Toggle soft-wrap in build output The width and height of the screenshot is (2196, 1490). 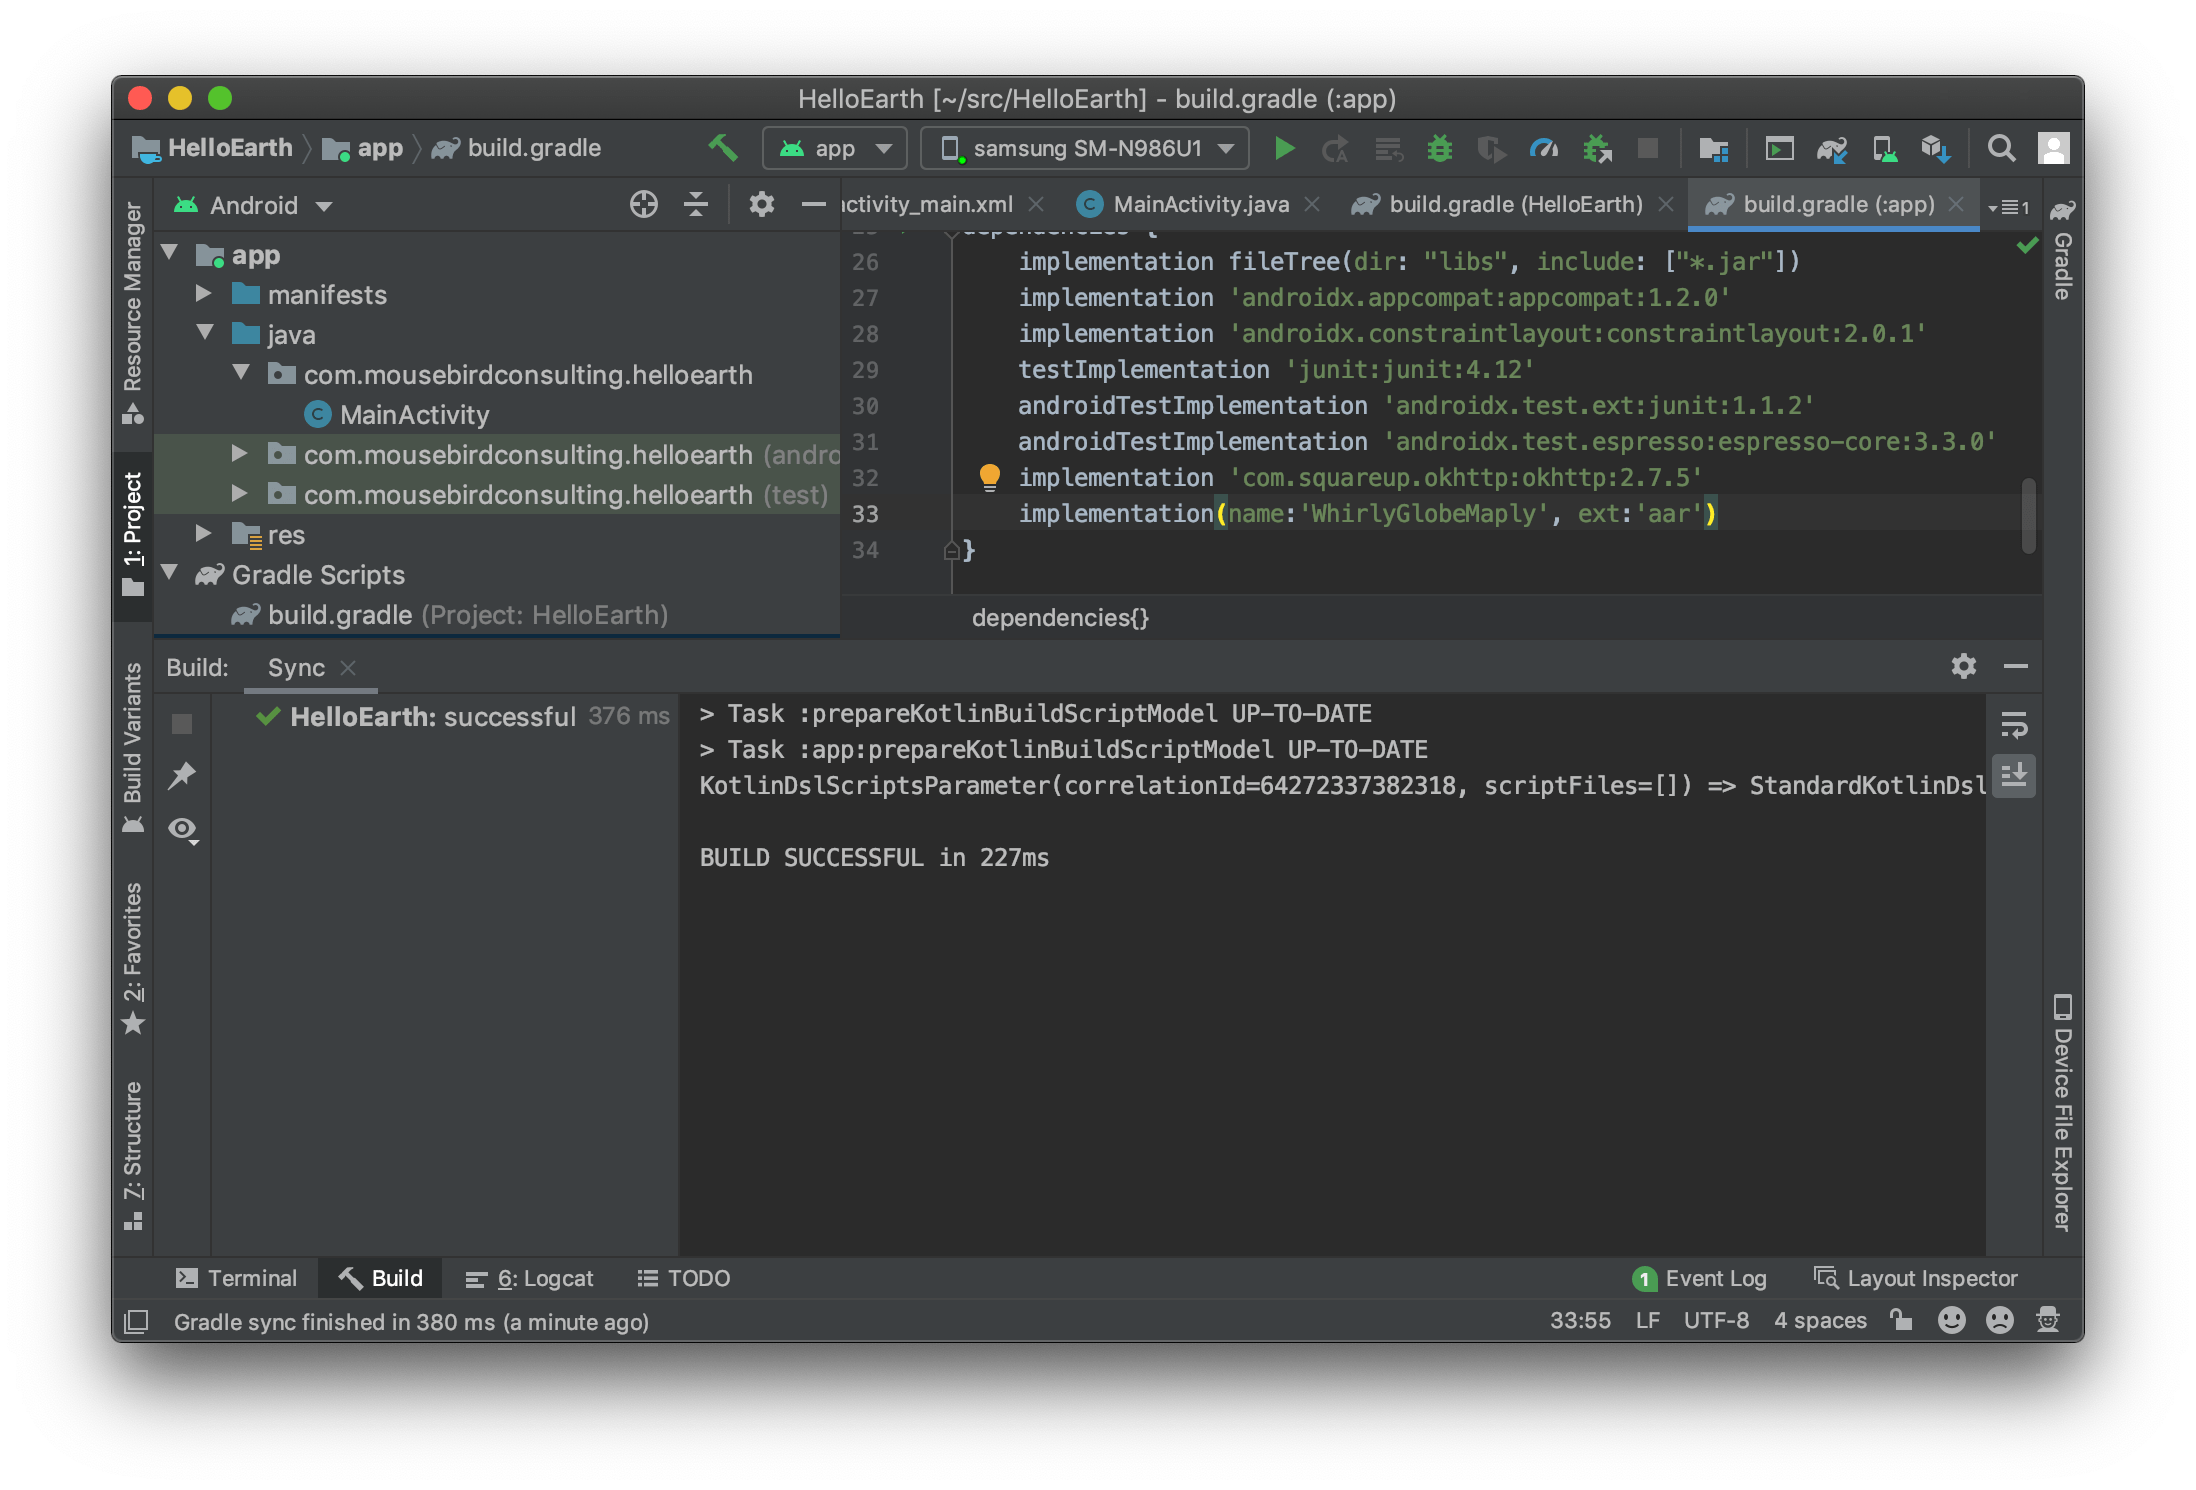pyautogui.click(x=2014, y=724)
